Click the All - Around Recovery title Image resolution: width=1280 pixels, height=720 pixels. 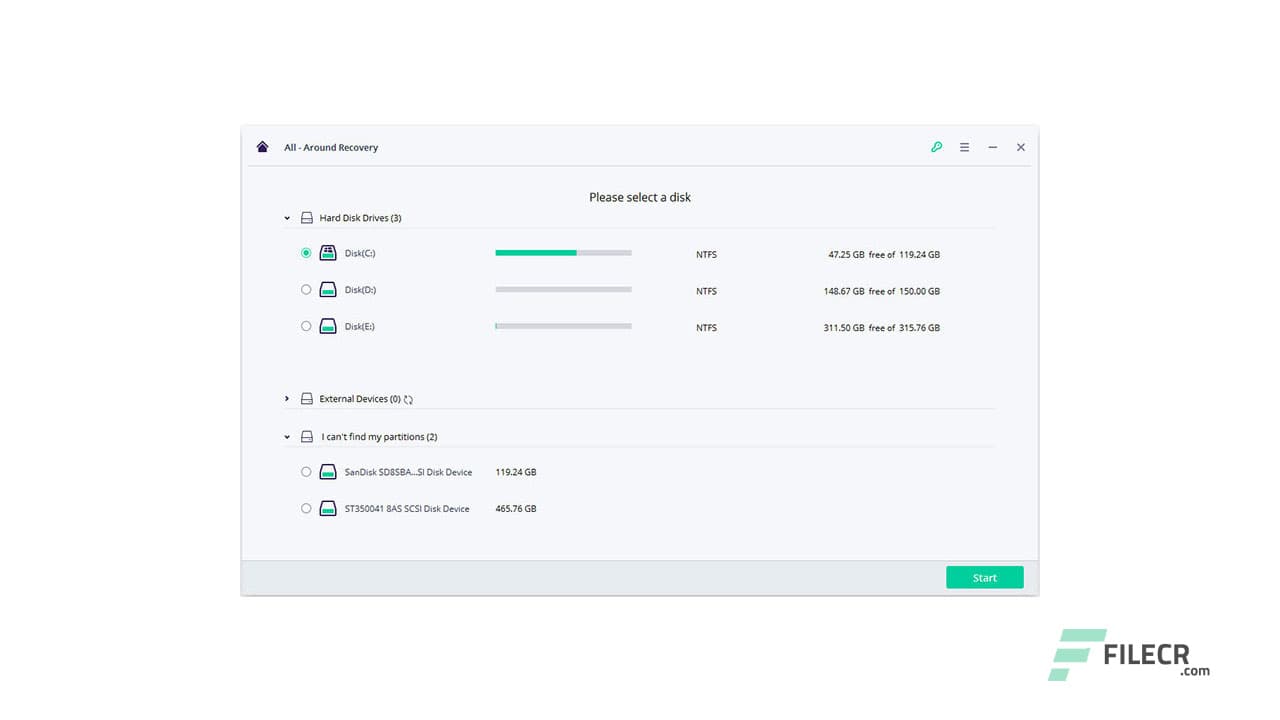(x=331, y=147)
